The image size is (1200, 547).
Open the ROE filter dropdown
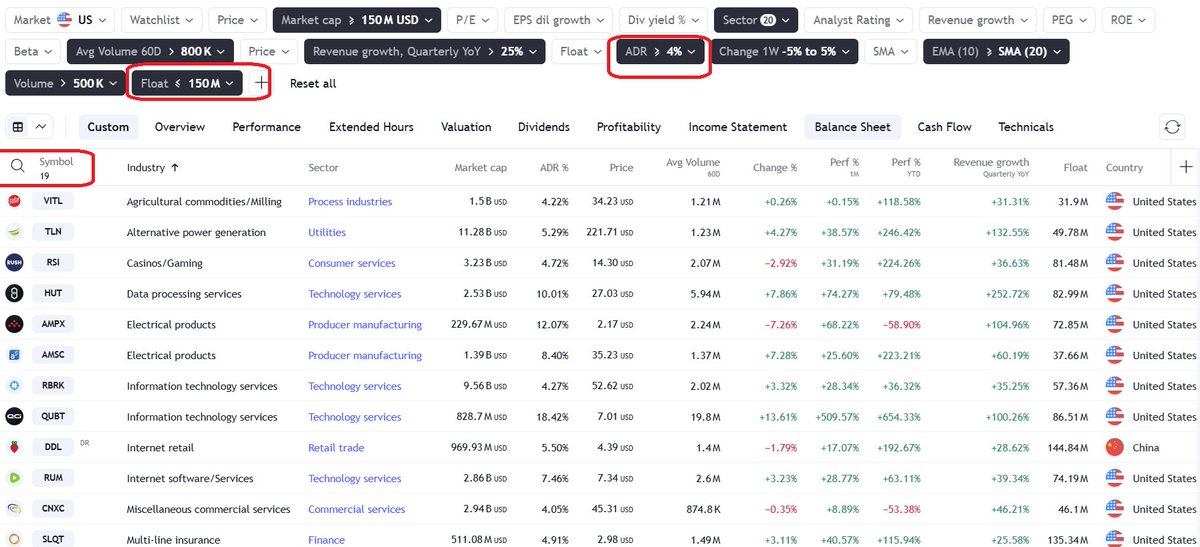click(x=1129, y=19)
